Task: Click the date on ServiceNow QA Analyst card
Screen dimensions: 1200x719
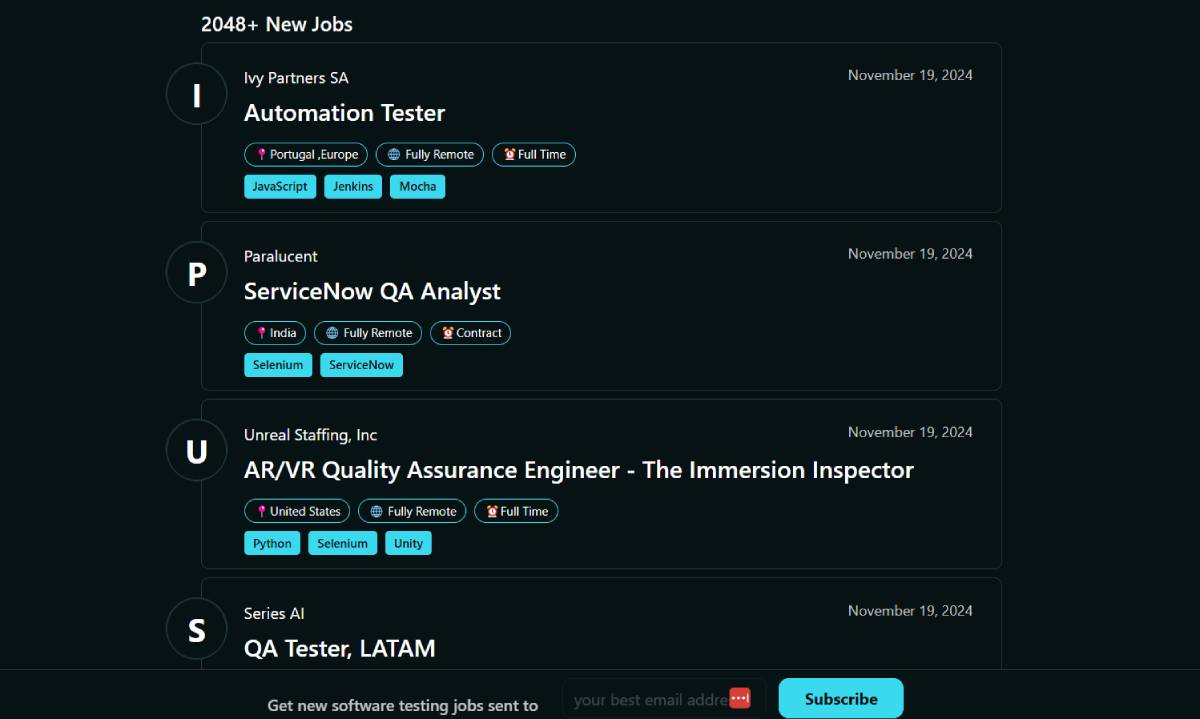Action: (910, 254)
